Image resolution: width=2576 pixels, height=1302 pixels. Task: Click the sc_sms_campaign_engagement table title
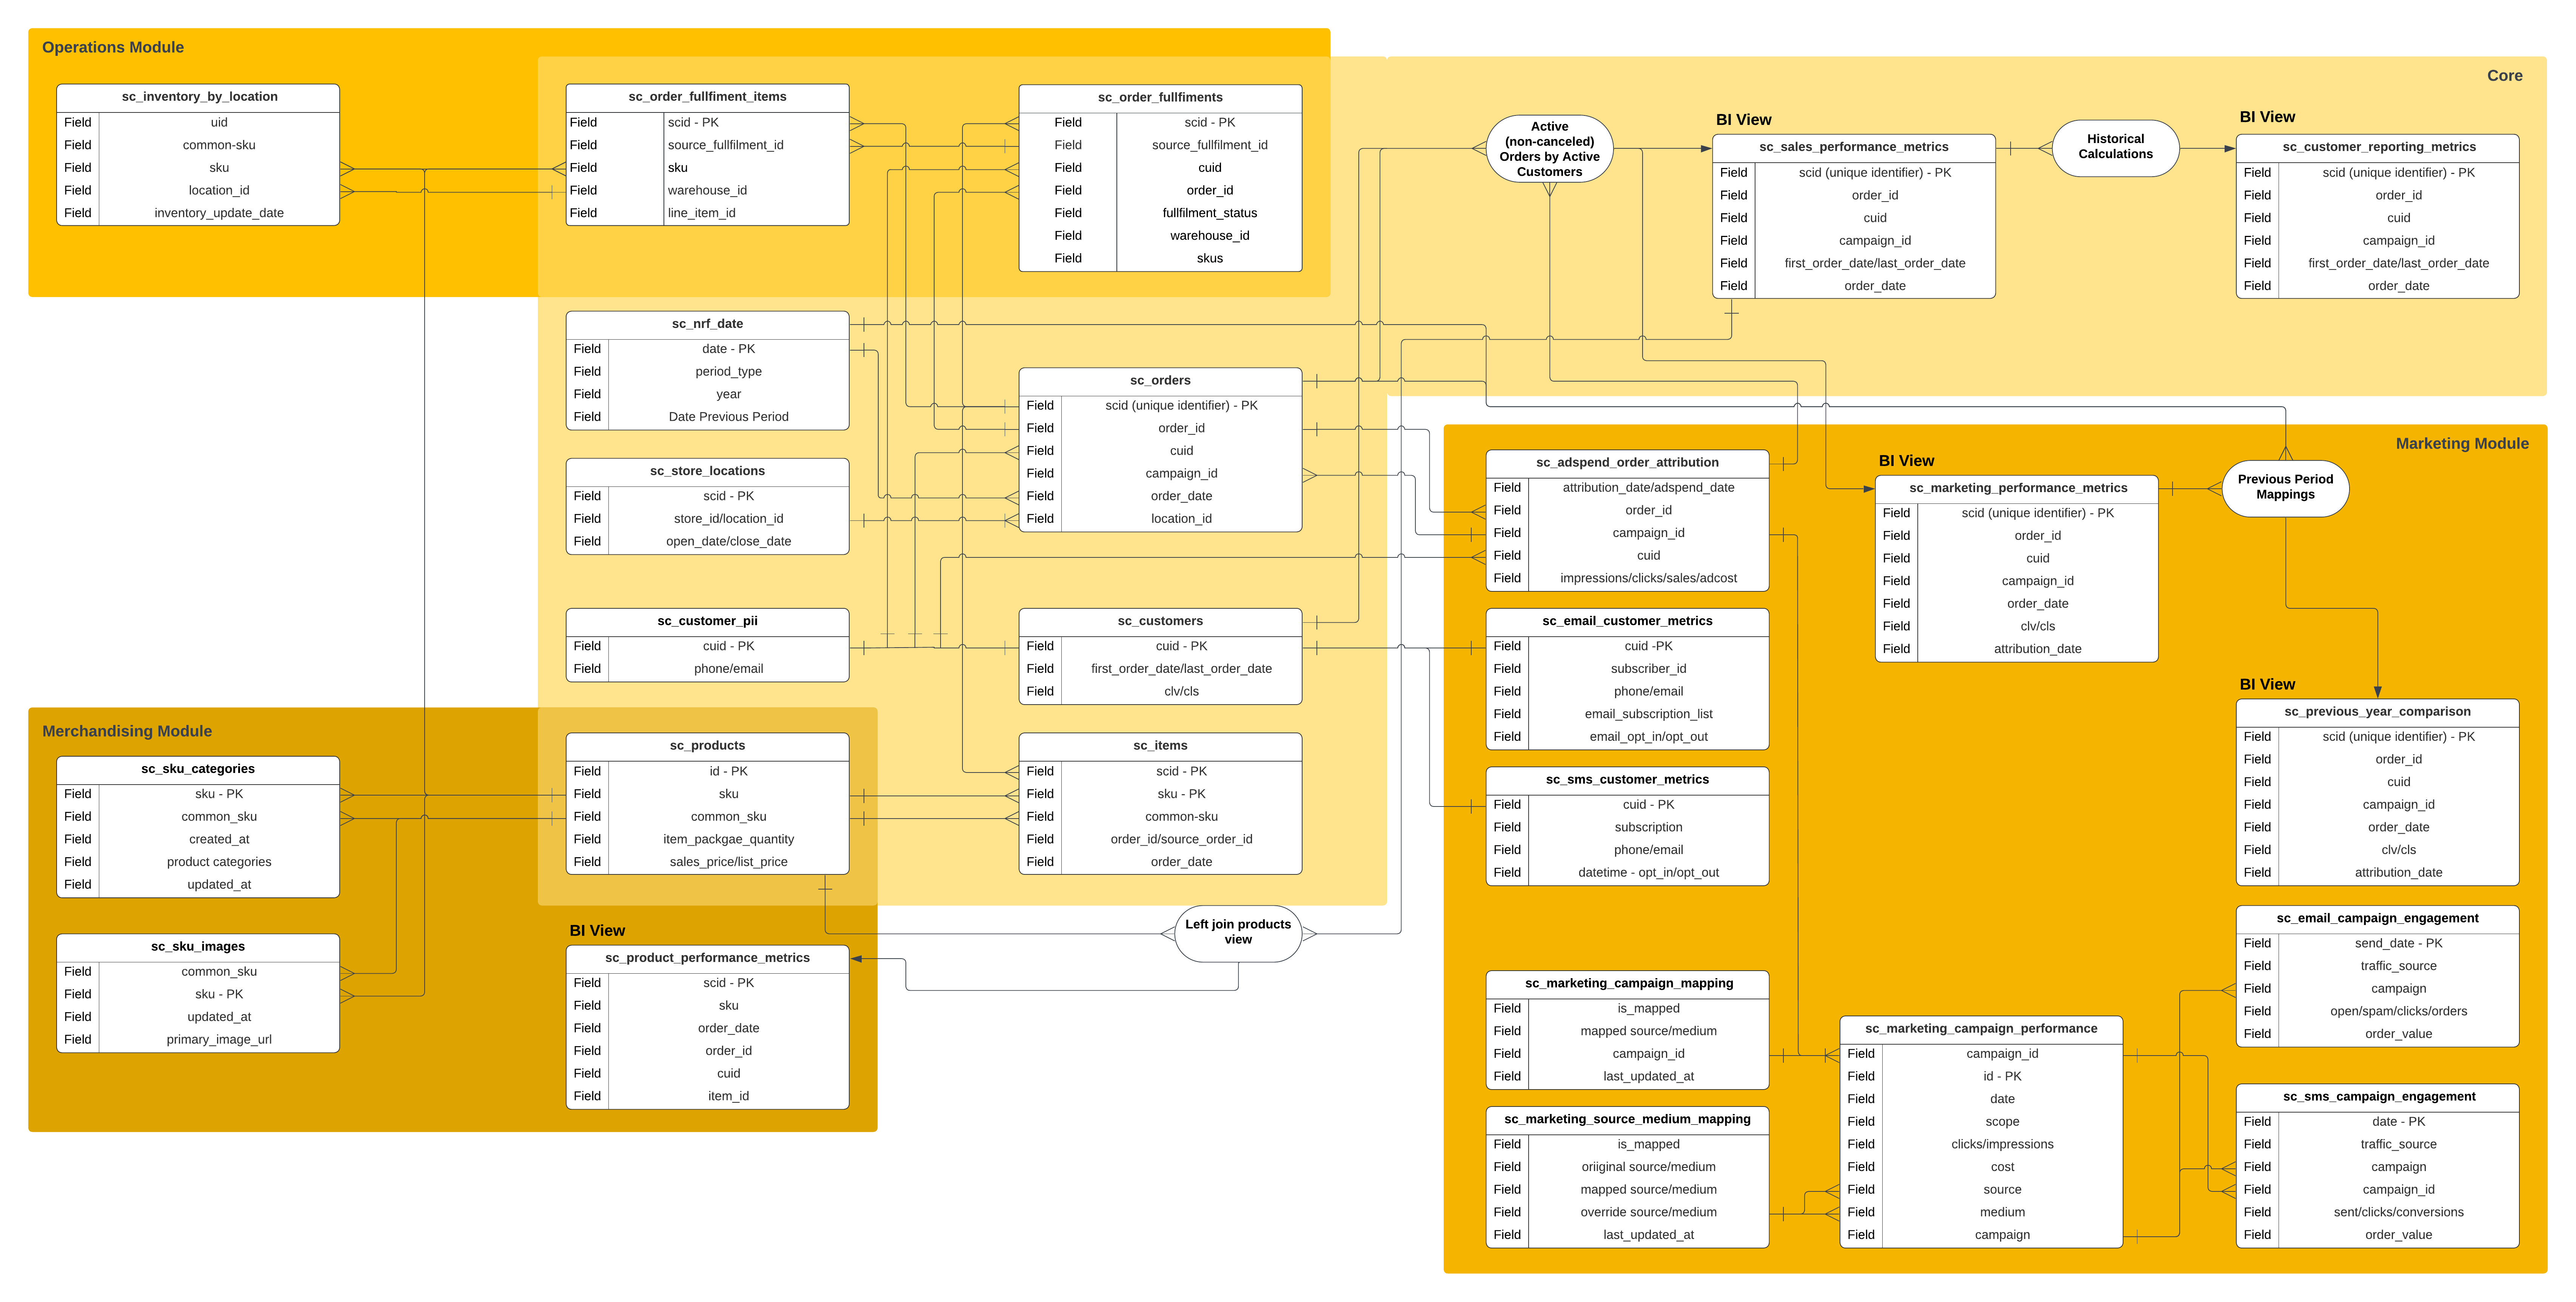click(2377, 1097)
